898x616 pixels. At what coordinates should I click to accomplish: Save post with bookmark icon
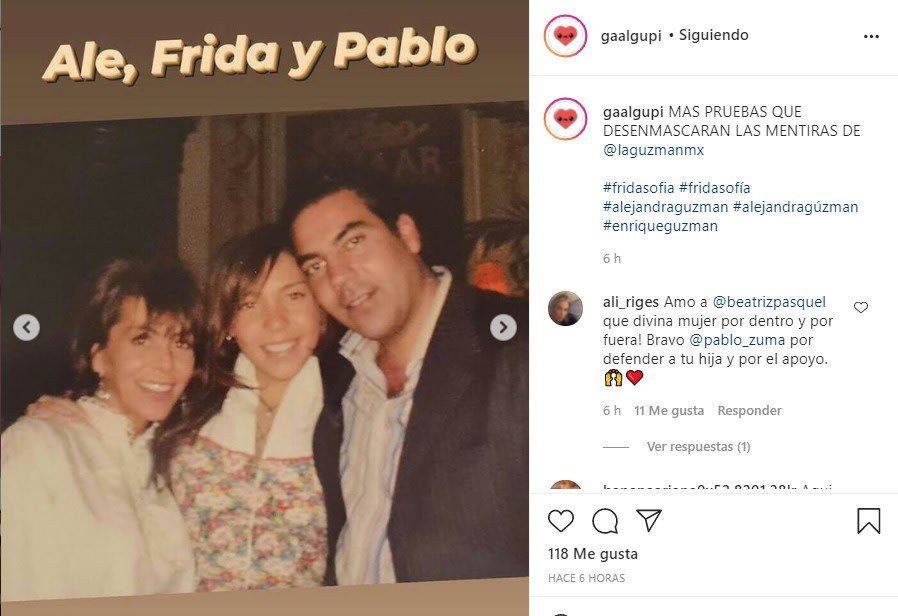coord(868,521)
